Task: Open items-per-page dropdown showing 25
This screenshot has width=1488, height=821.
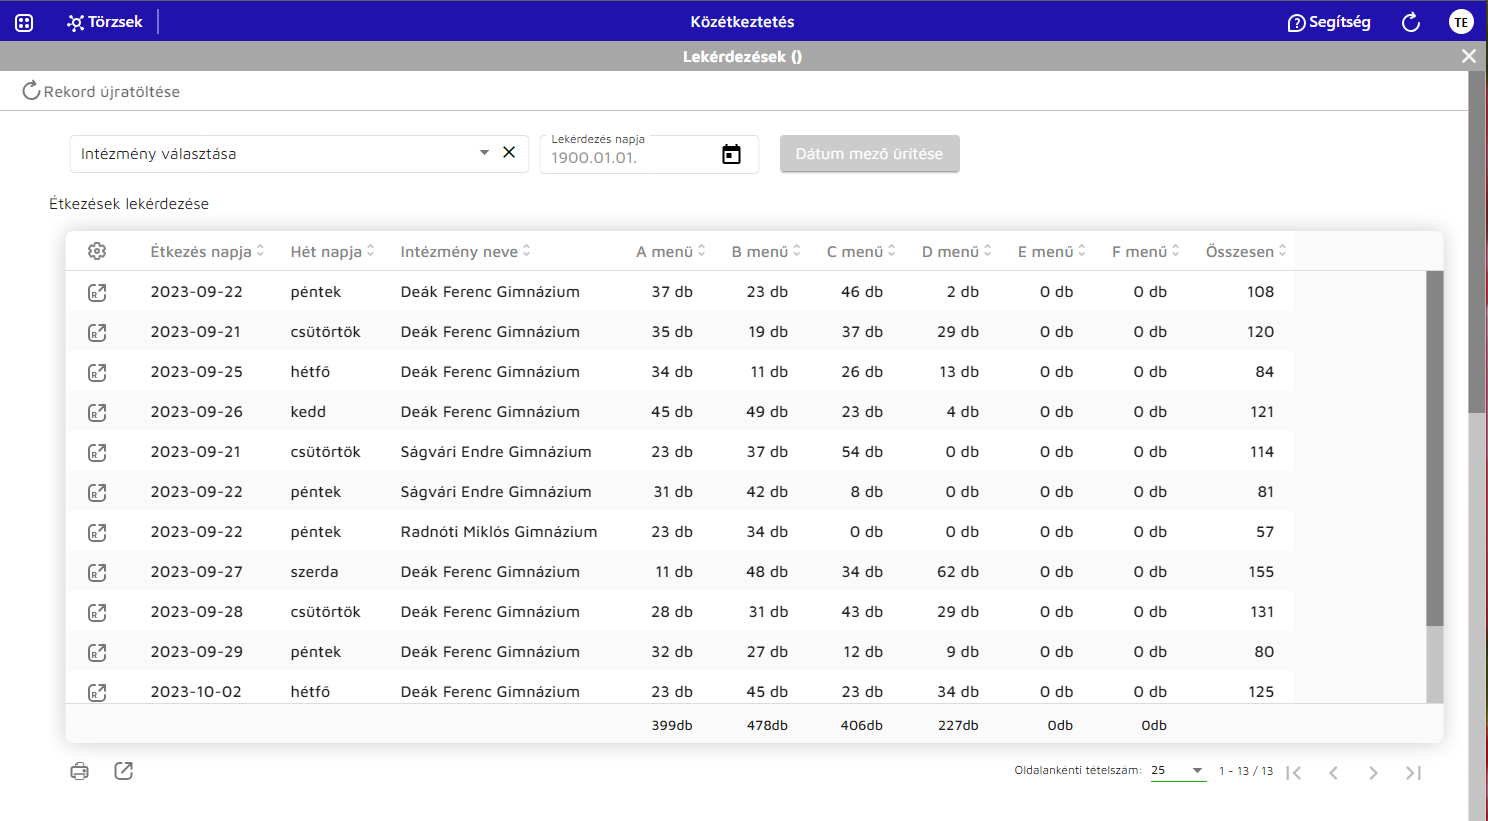Action: 1178,770
